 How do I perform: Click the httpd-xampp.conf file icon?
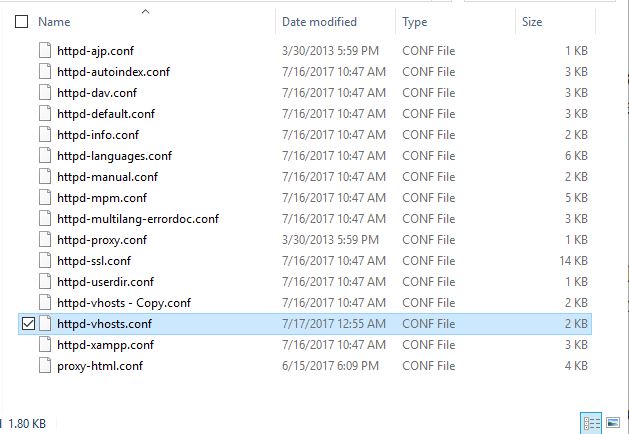point(45,345)
